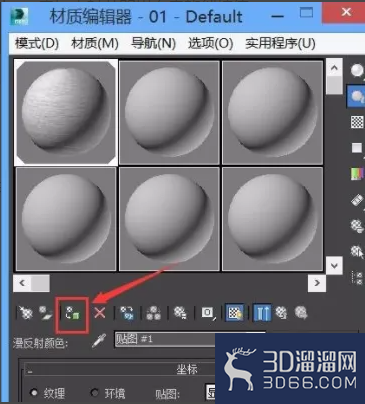The height and width of the screenshot is (404, 365).
Task: Click sample slots scroll down arrow
Action: coord(334,265)
